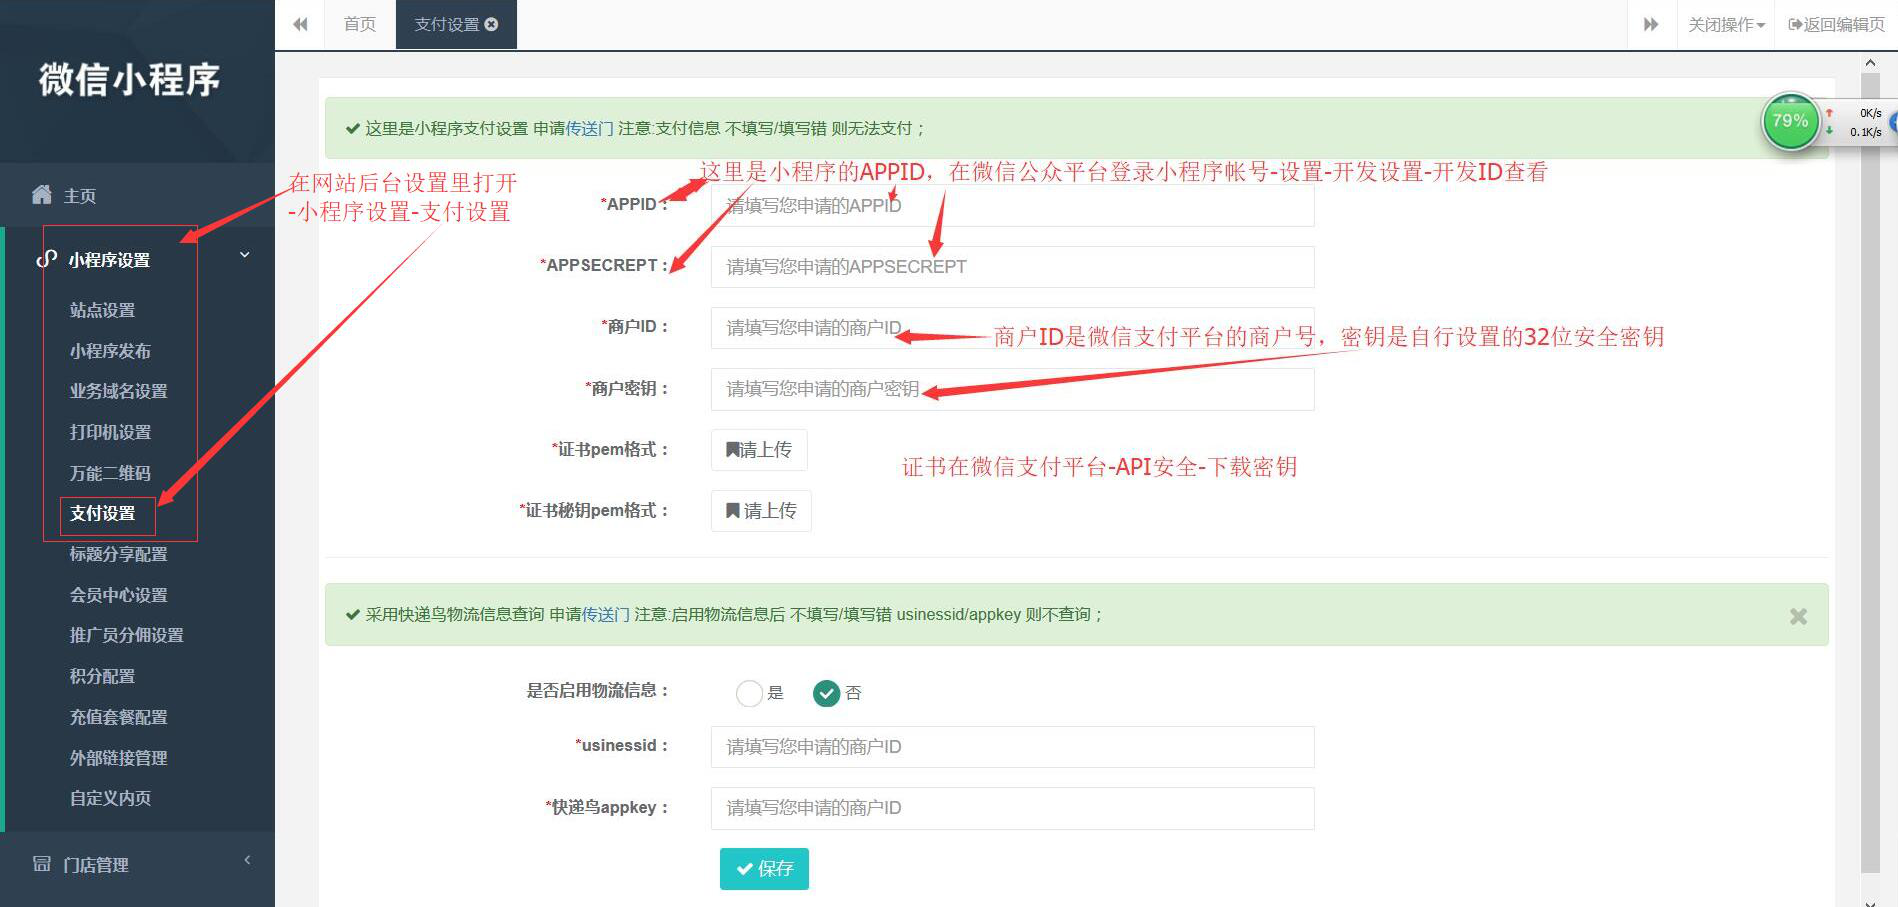Focus the 快递鸟appkey input field
This screenshot has width=1898, height=907.
(x=1012, y=808)
